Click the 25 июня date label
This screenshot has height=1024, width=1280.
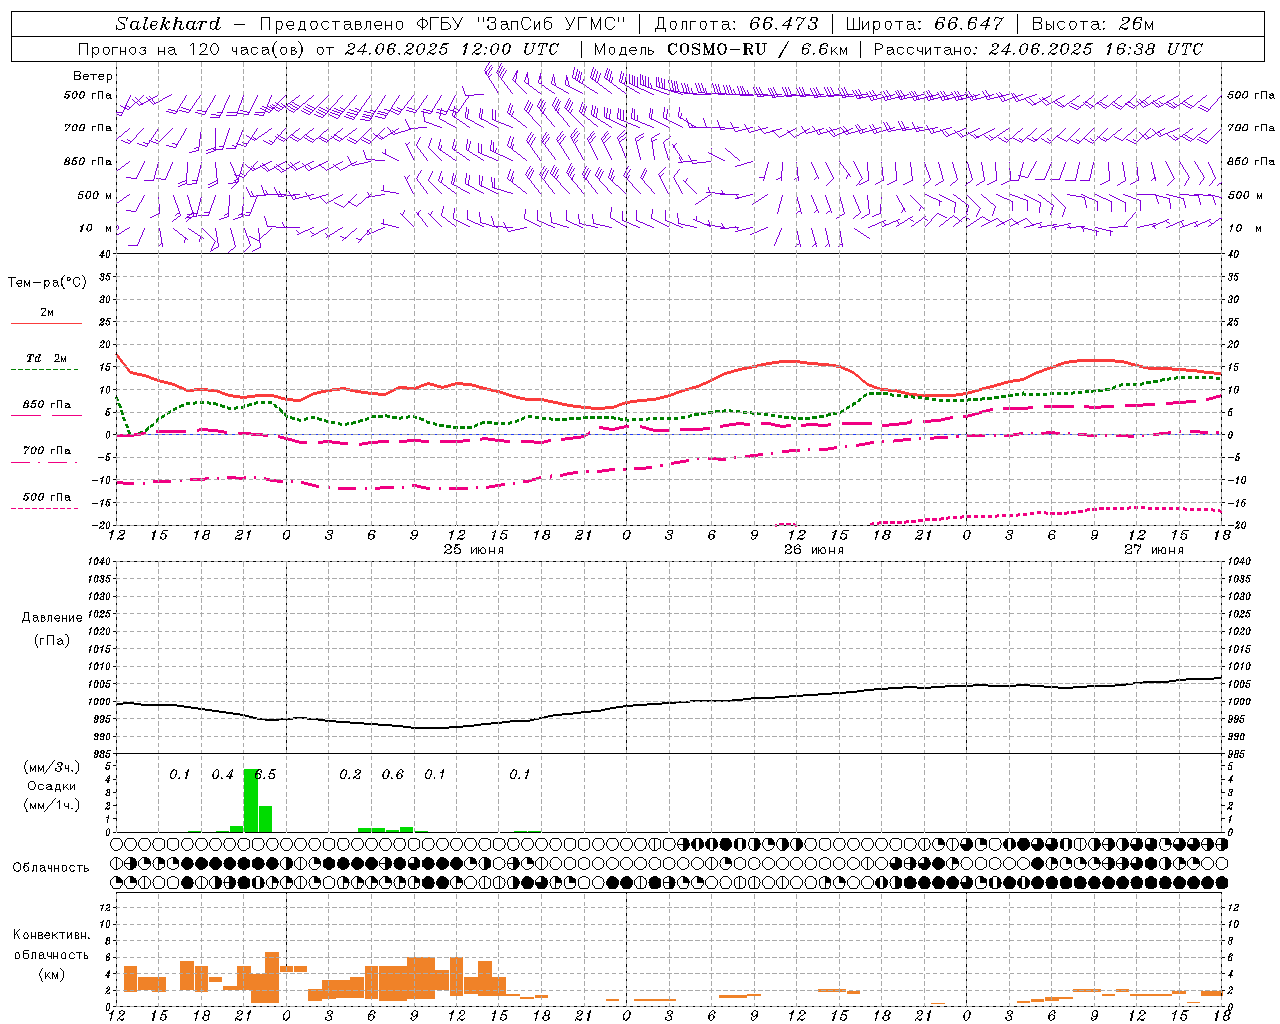point(474,550)
